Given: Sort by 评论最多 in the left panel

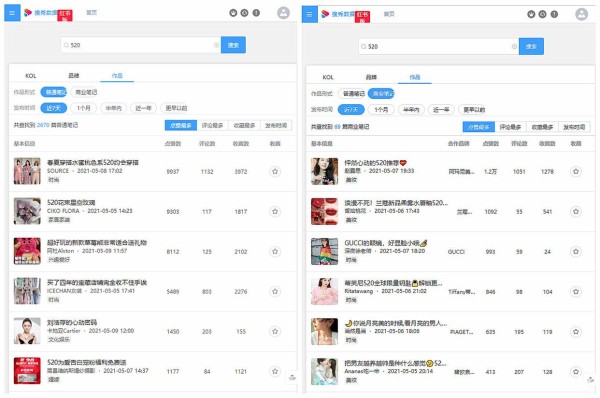Looking at the screenshot, I should pyautogui.click(x=212, y=126).
